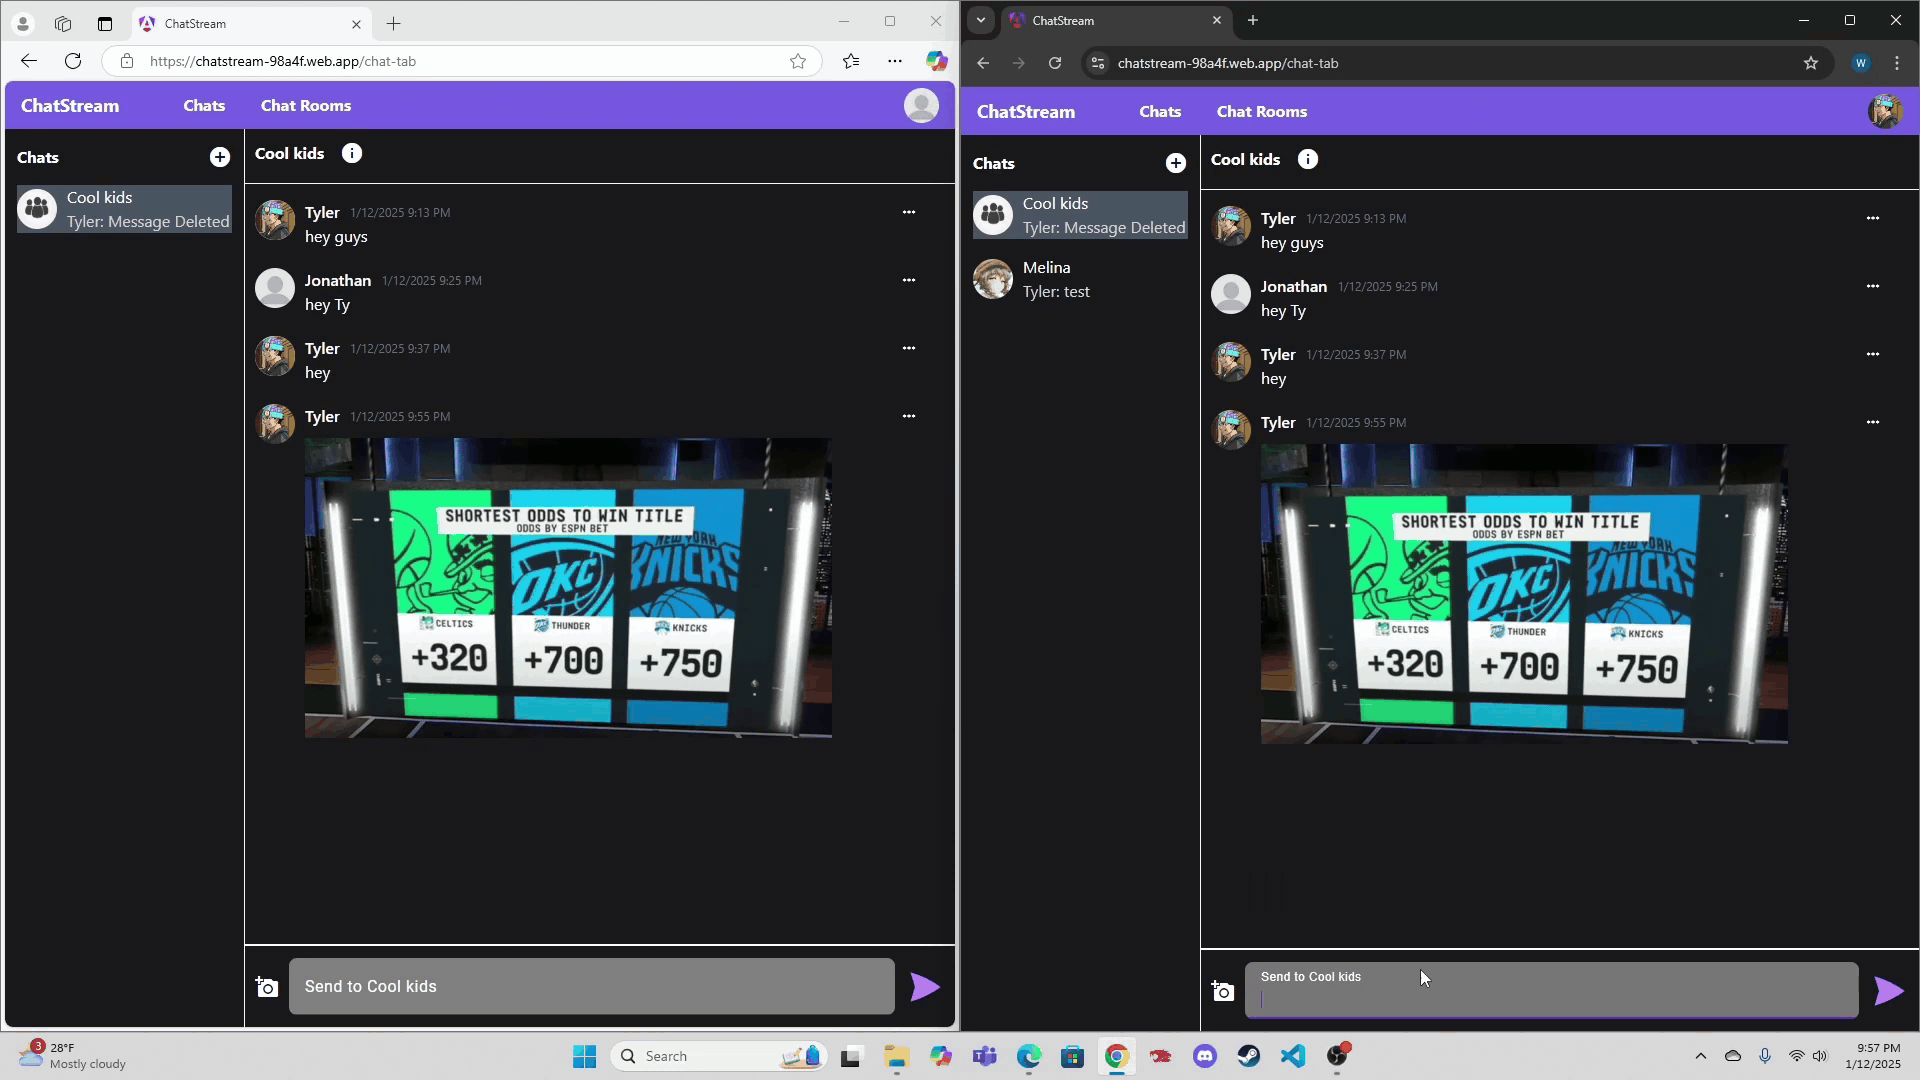Click the 'Send to Cool kids' input in Edge
1920x1080 pixels.
point(592,987)
